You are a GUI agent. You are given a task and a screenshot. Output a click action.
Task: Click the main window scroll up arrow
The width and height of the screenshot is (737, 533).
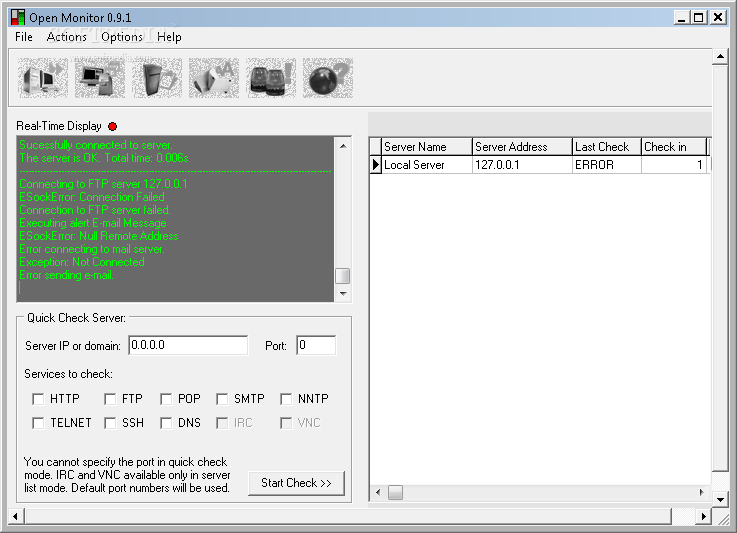pyautogui.click(x=720, y=57)
